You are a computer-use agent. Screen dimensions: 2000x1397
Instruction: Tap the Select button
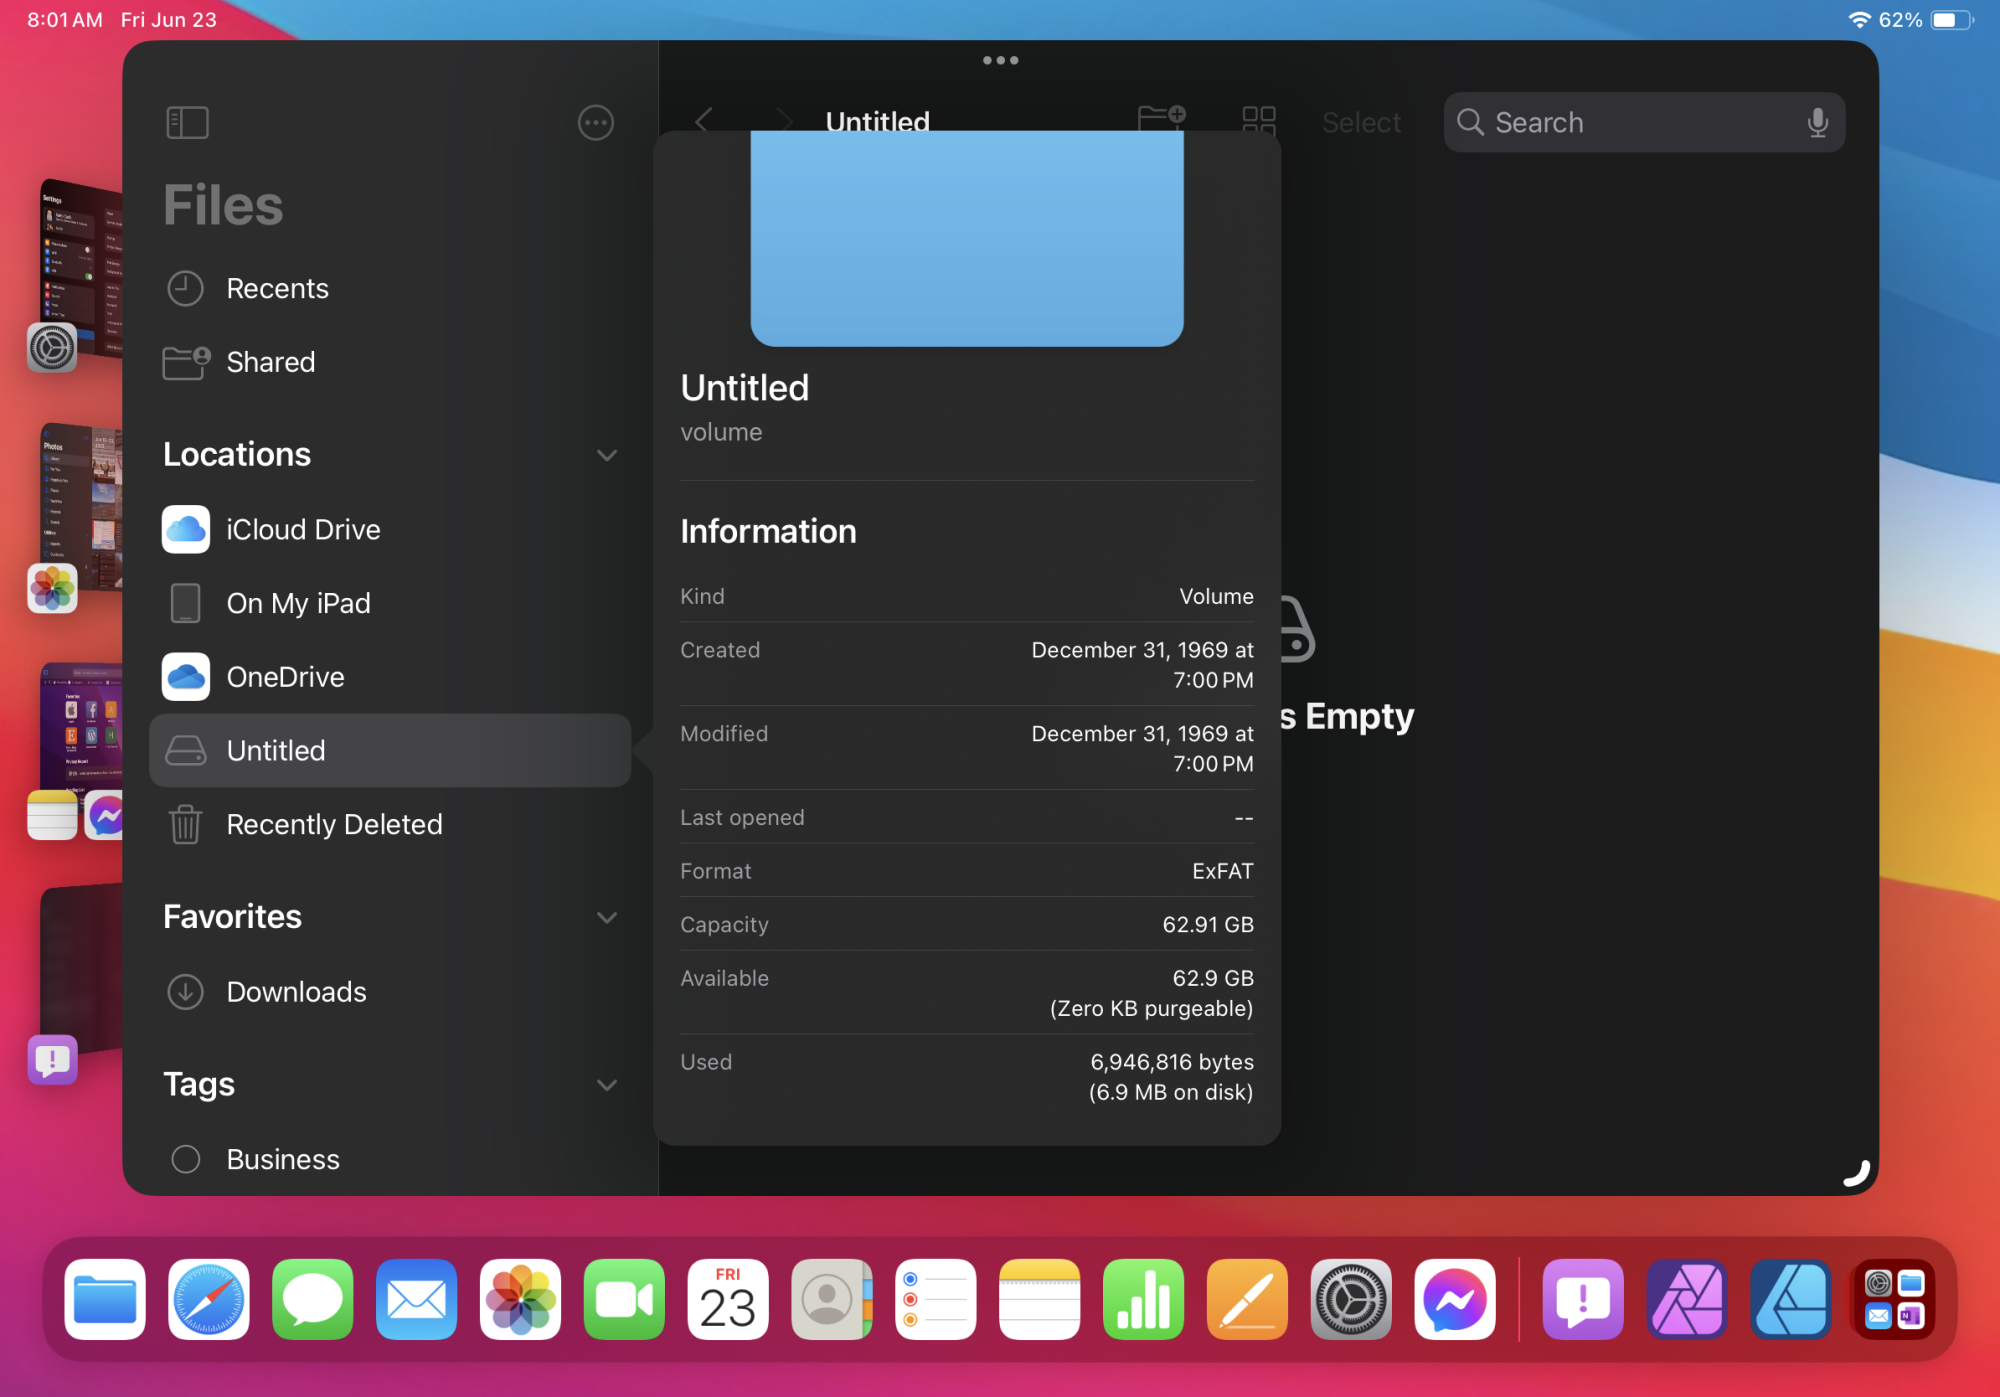[x=1360, y=123]
